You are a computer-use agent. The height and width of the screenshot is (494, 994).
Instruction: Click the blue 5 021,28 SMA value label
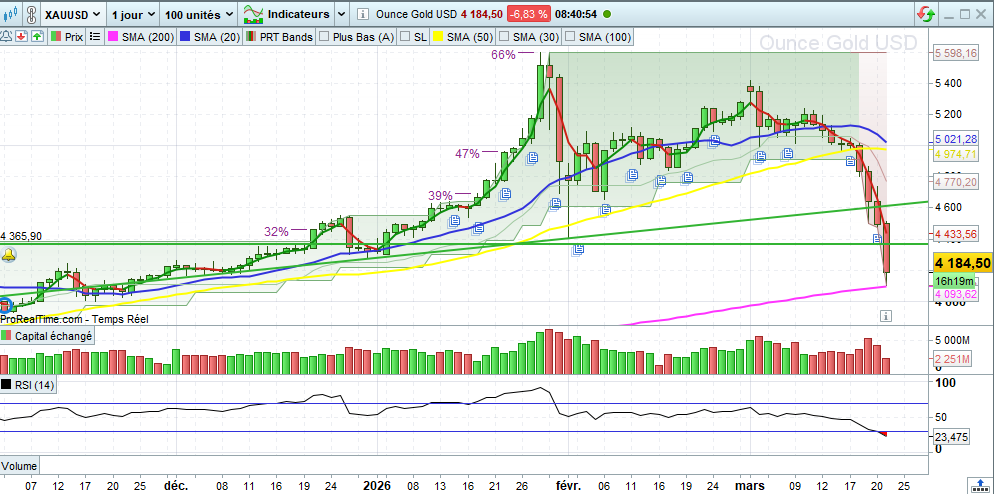pyautogui.click(x=955, y=140)
